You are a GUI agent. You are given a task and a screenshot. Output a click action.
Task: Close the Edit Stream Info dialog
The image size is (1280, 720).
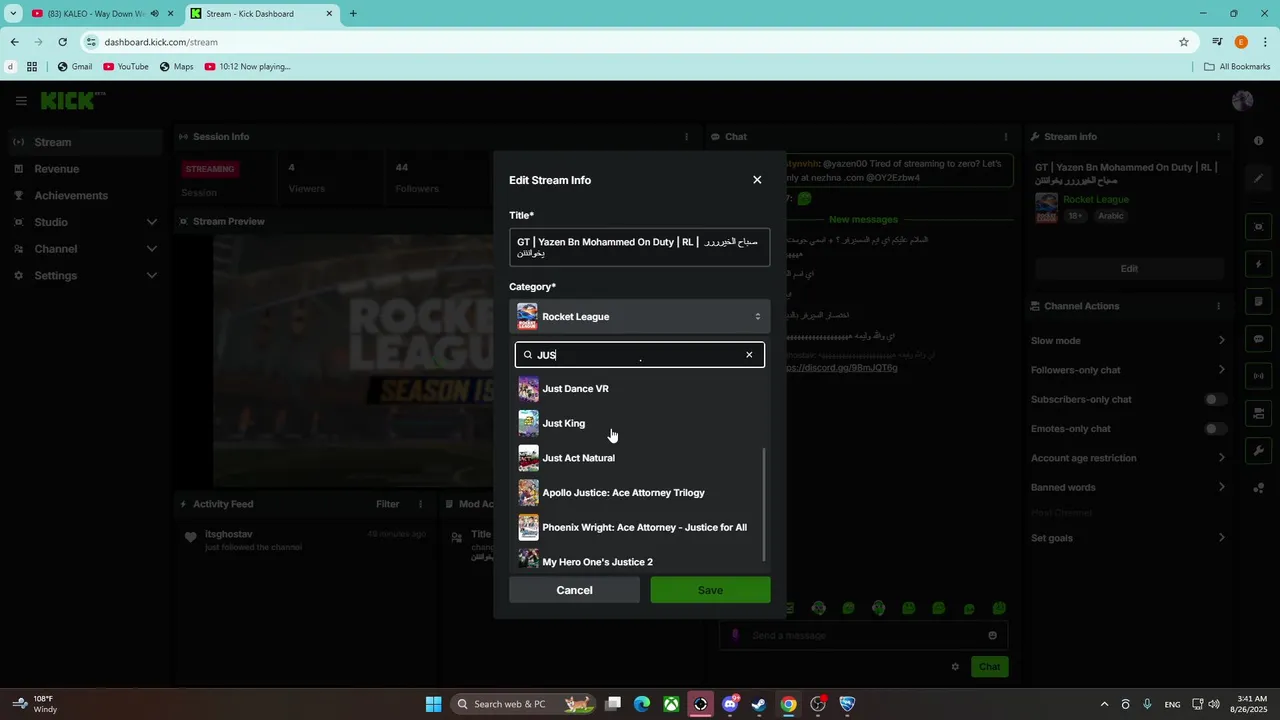click(x=757, y=180)
